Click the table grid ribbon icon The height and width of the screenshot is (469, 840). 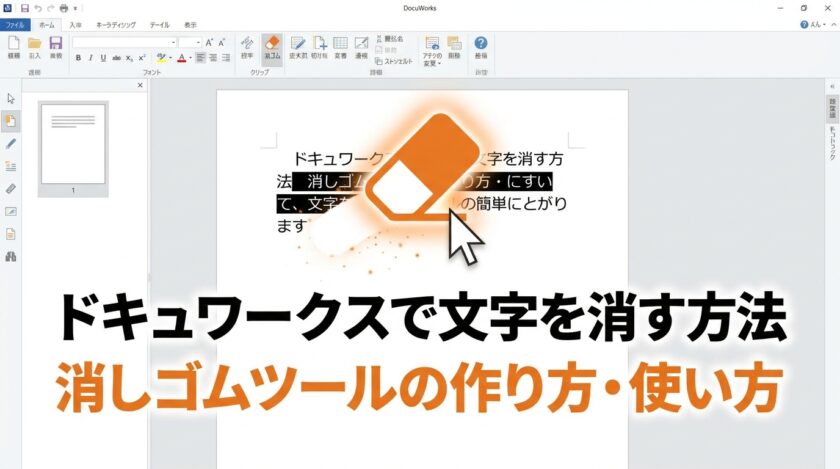[x=340, y=48]
